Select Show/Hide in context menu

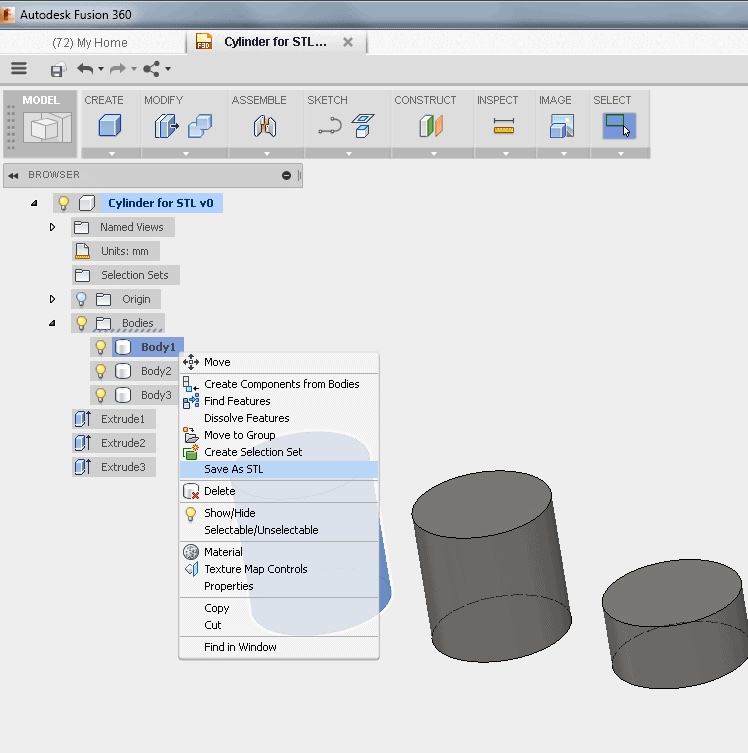[279, 513]
